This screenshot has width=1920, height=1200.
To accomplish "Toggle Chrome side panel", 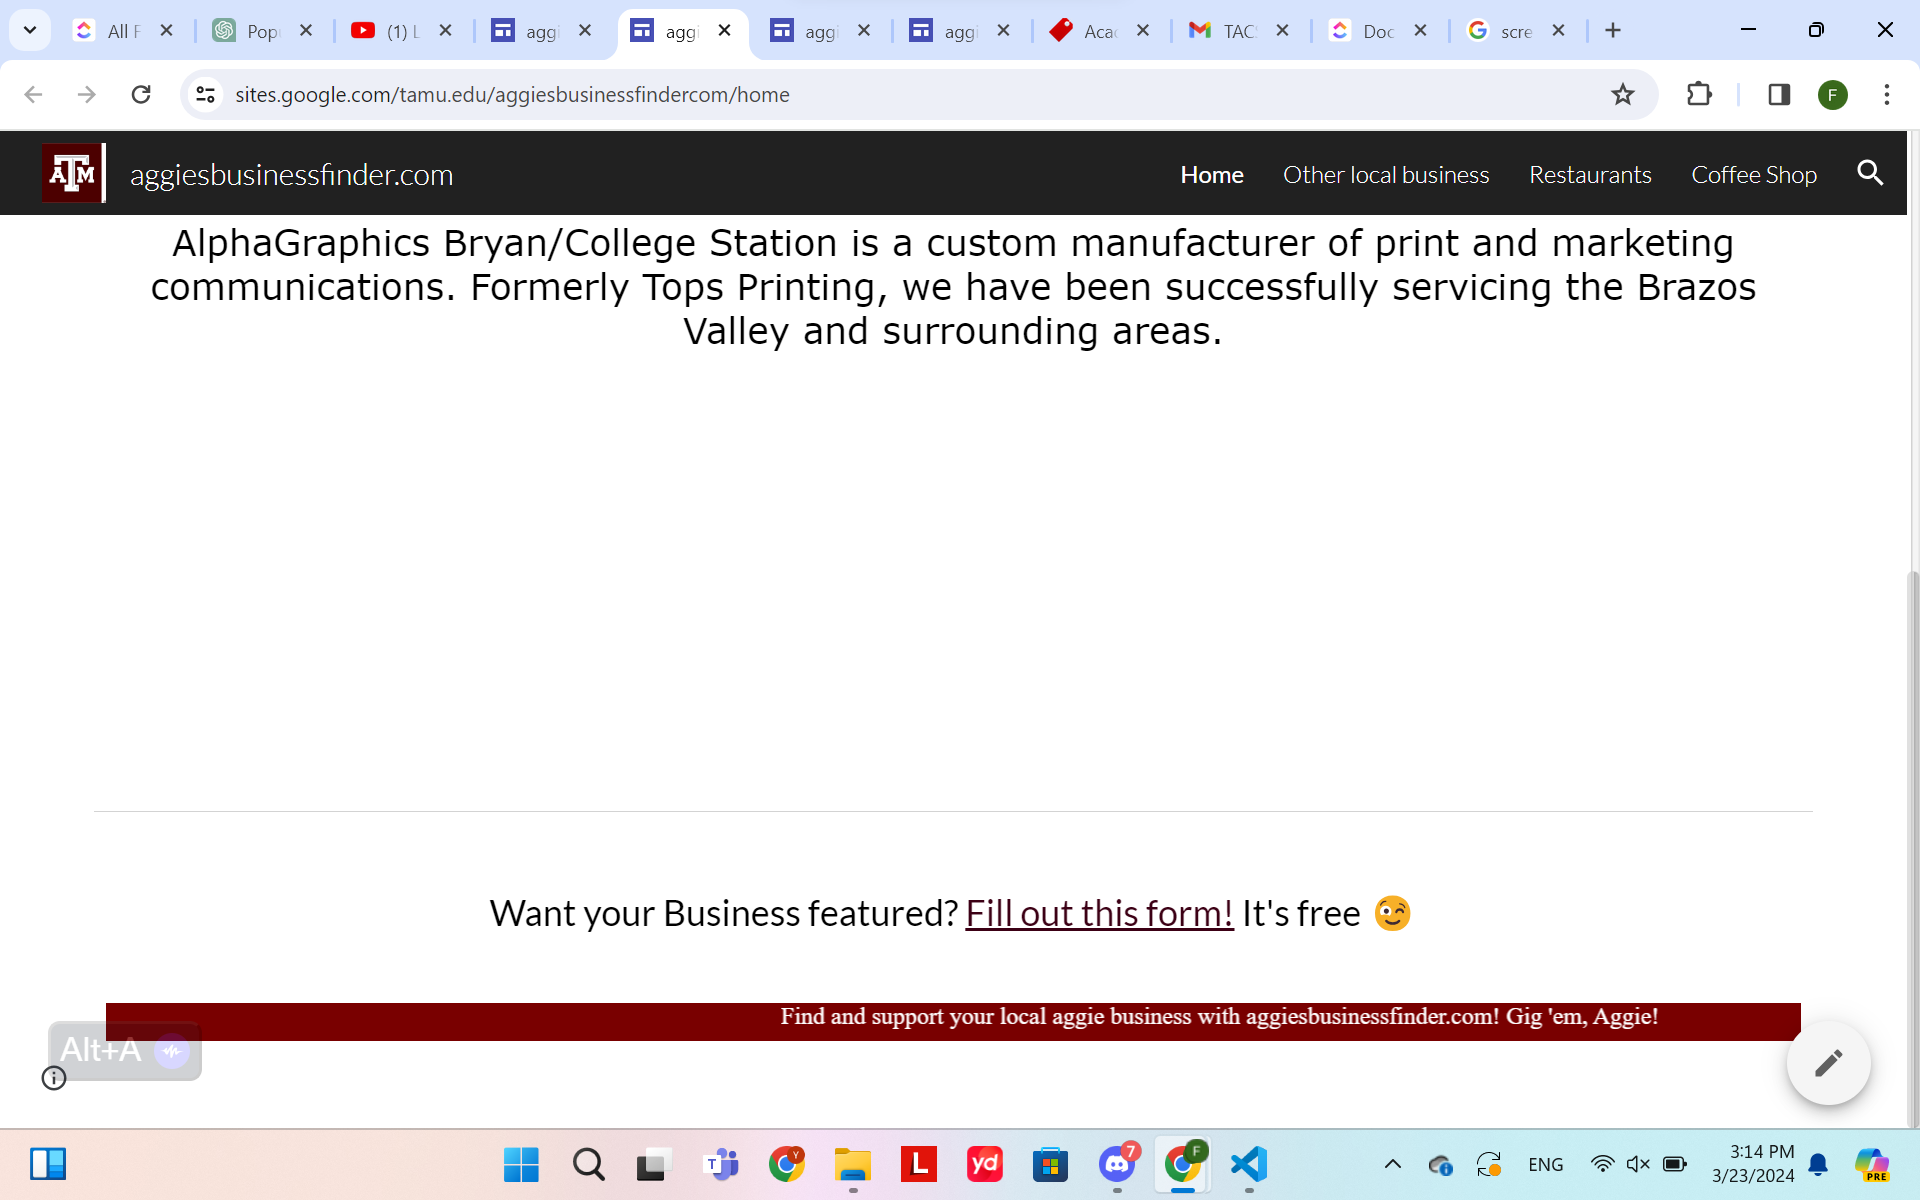I will click(x=1778, y=94).
